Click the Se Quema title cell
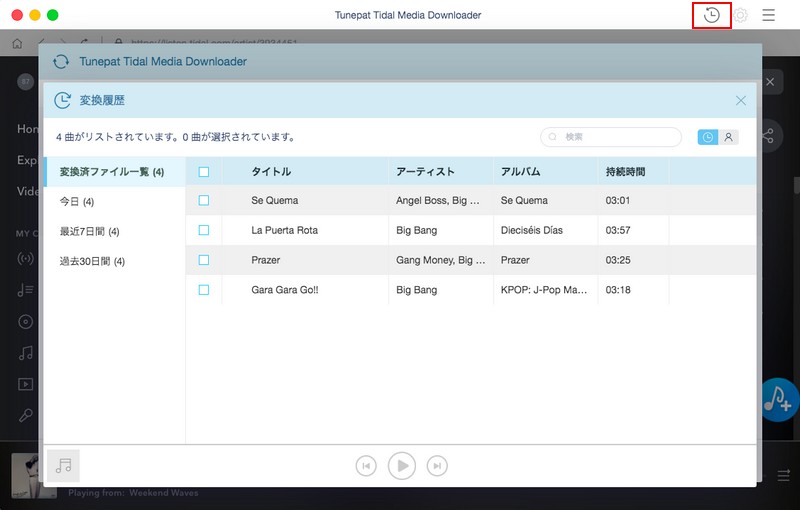The image size is (800, 510). point(274,200)
